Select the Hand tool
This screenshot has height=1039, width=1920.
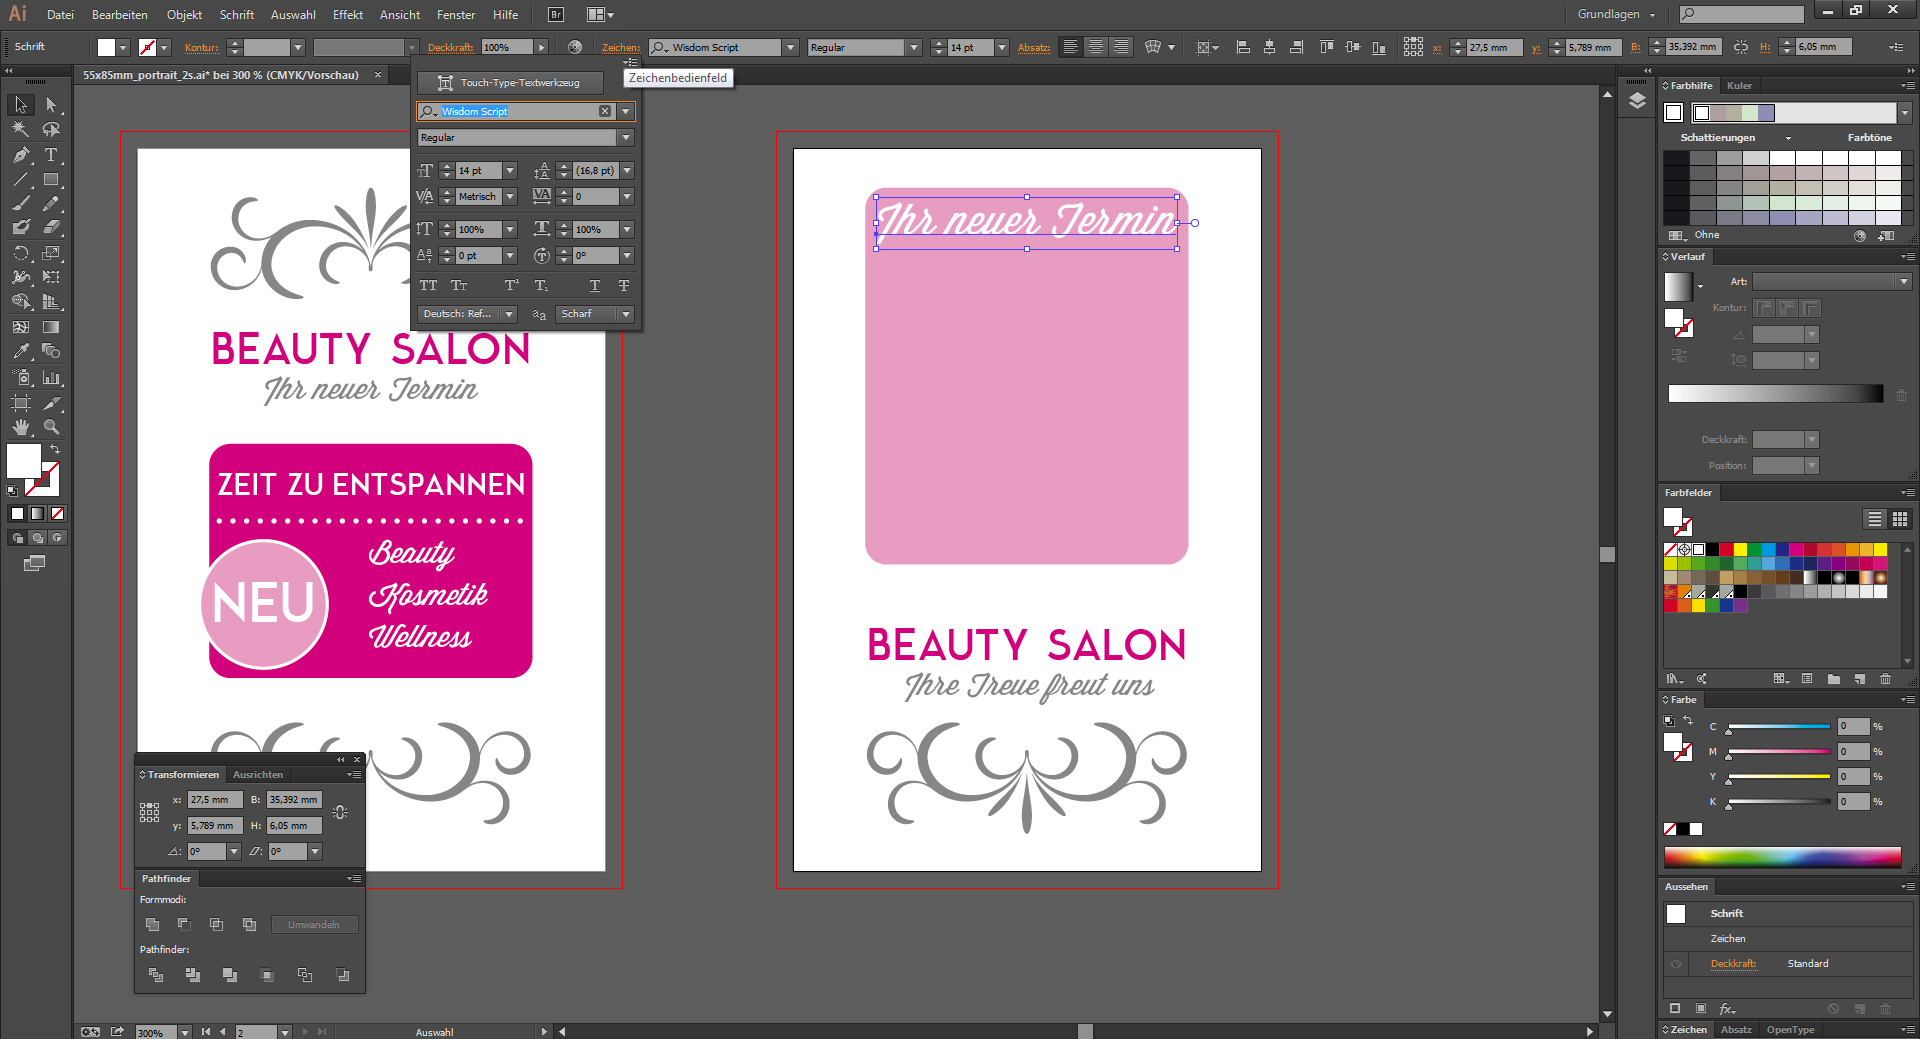pos(21,427)
